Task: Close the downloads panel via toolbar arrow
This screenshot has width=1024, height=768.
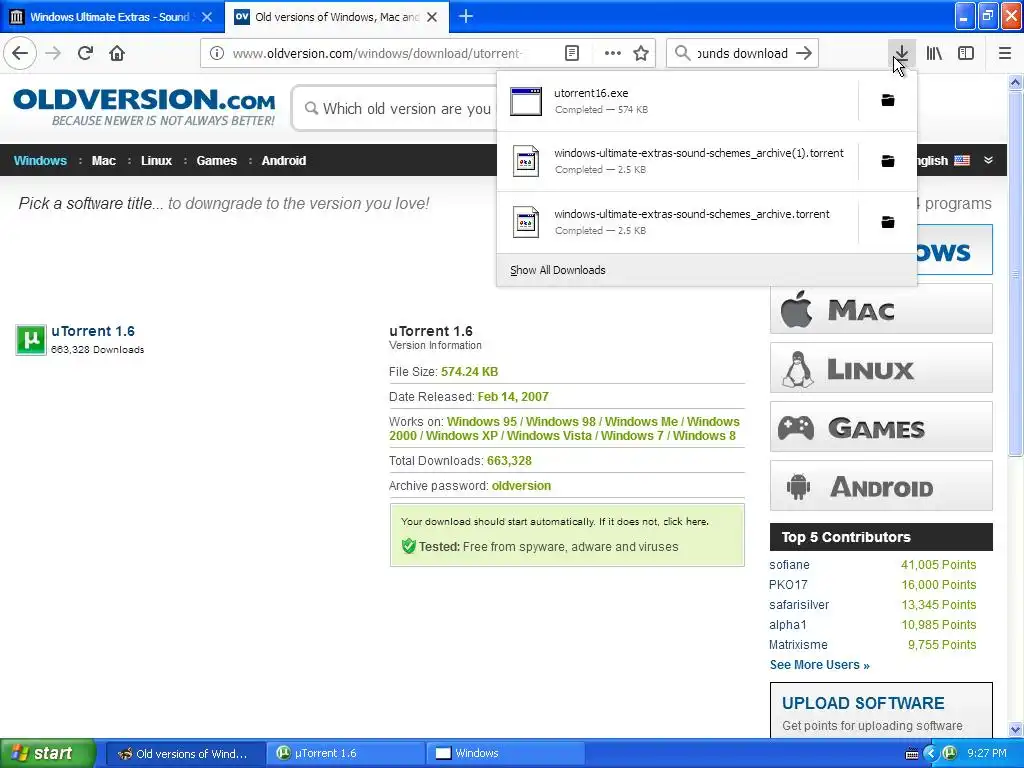Action: click(x=901, y=53)
